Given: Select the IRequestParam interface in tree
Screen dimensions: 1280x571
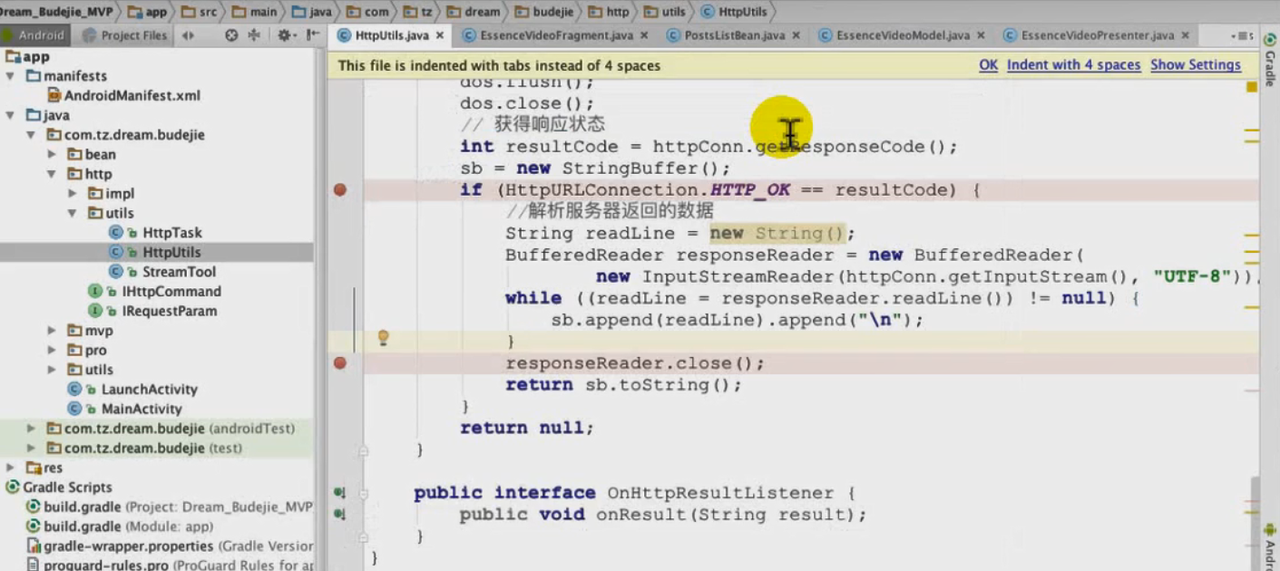Looking at the screenshot, I should (x=169, y=311).
